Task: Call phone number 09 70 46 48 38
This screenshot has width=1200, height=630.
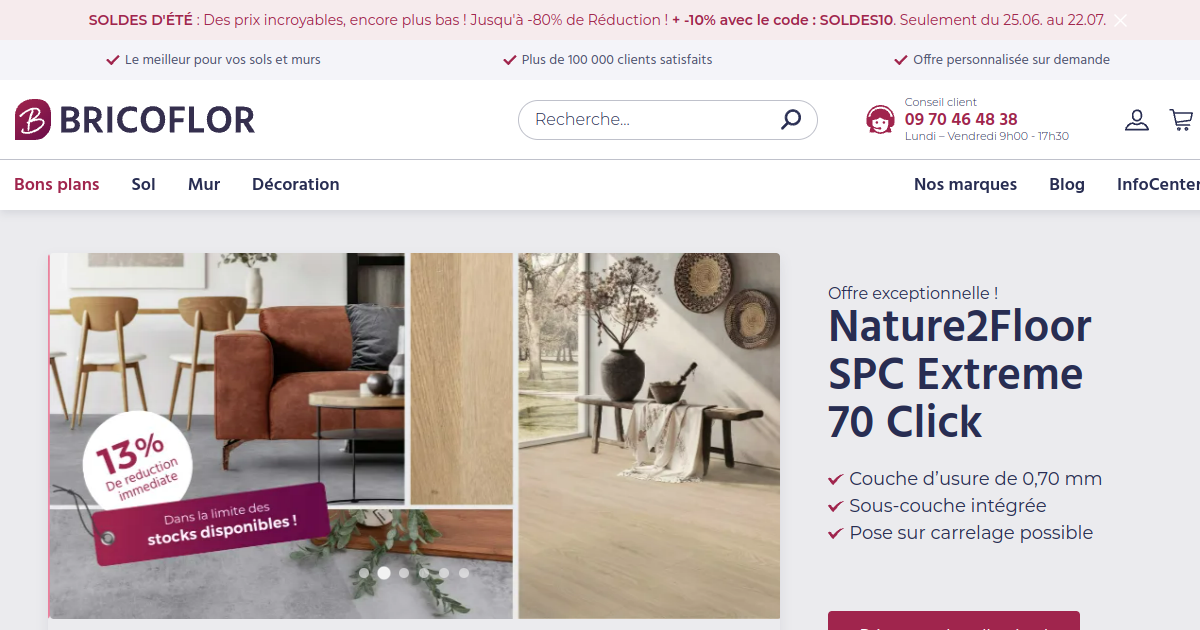Action: pyautogui.click(x=961, y=119)
